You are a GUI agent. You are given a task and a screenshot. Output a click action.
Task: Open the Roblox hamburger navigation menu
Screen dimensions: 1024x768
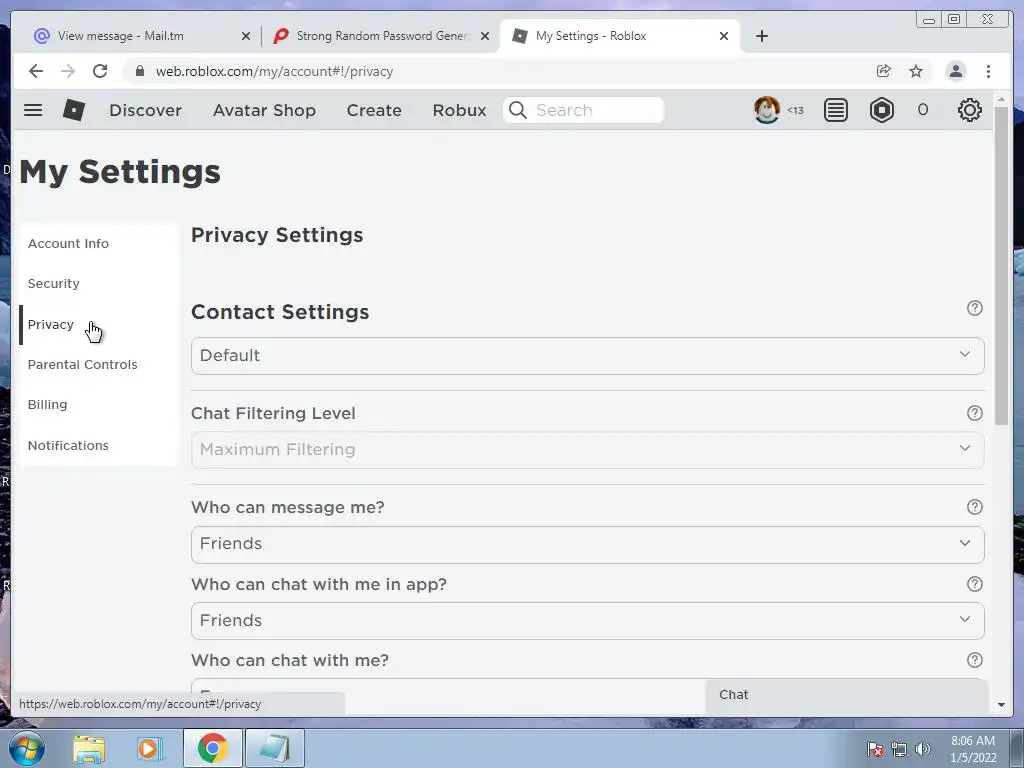tap(33, 110)
